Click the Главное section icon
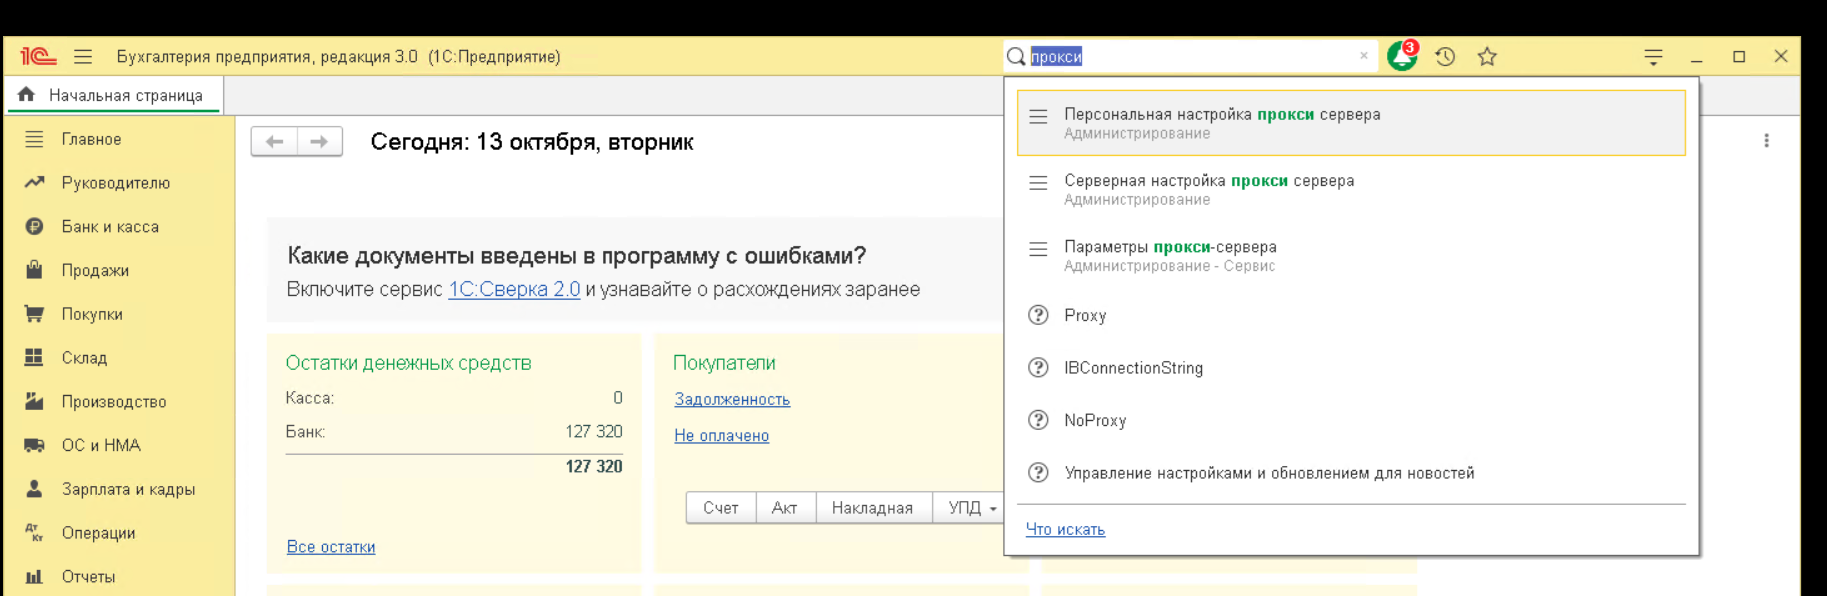This screenshot has height=596, width=1827. tap(34, 139)
